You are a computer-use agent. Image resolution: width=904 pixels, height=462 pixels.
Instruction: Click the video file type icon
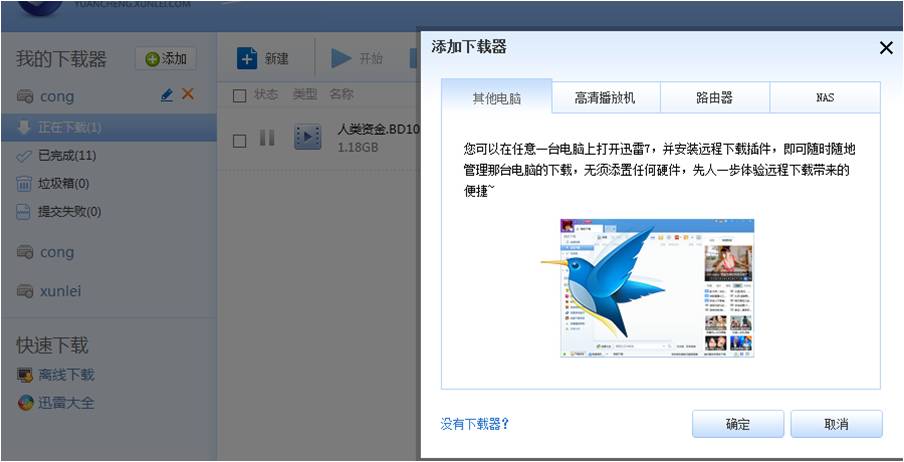tap(307, 138)
